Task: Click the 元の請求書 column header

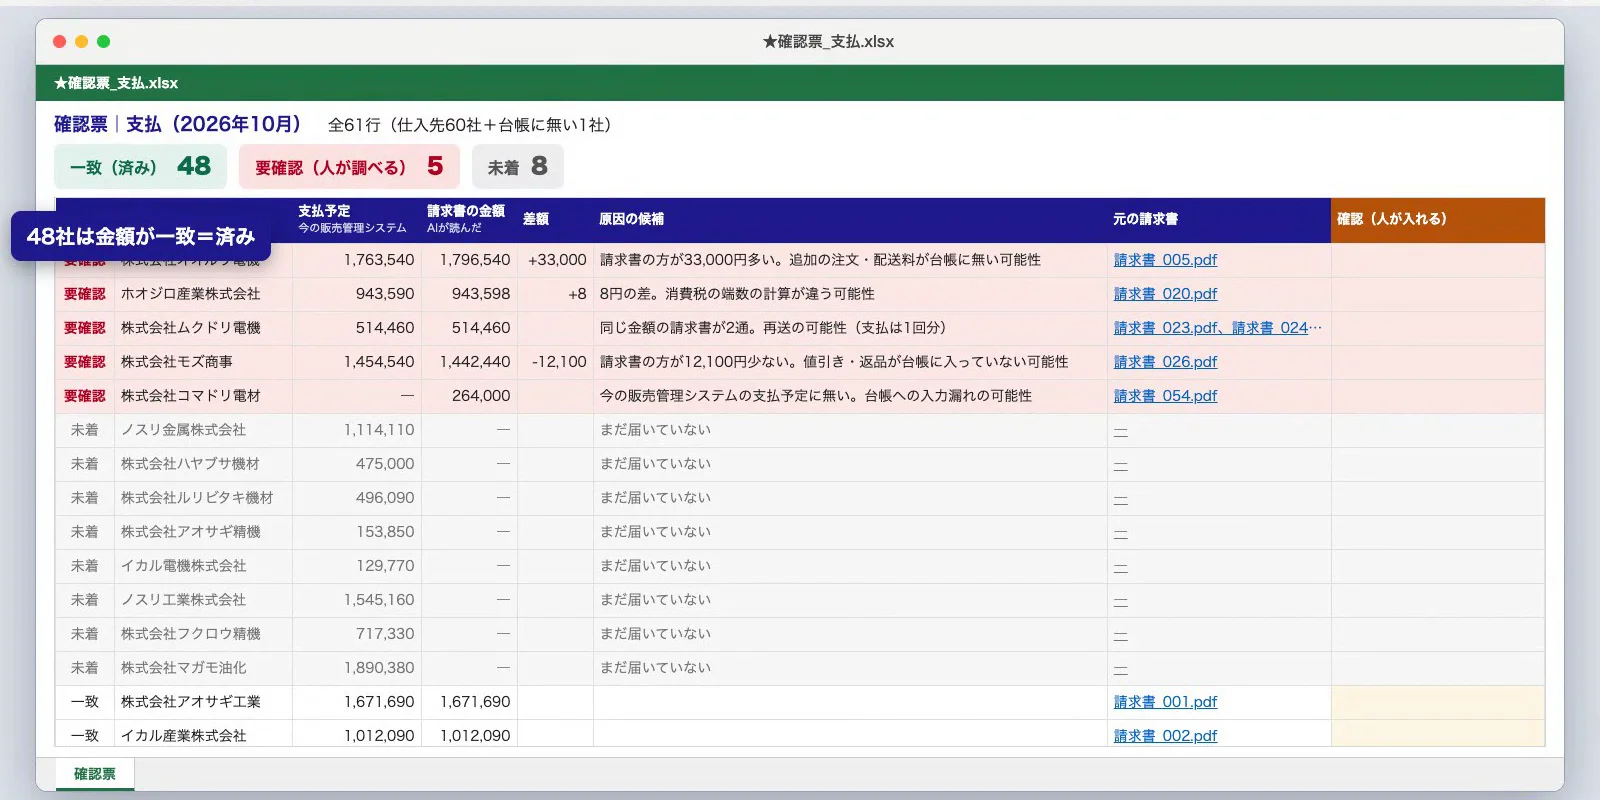Action: click(1219, 219)
